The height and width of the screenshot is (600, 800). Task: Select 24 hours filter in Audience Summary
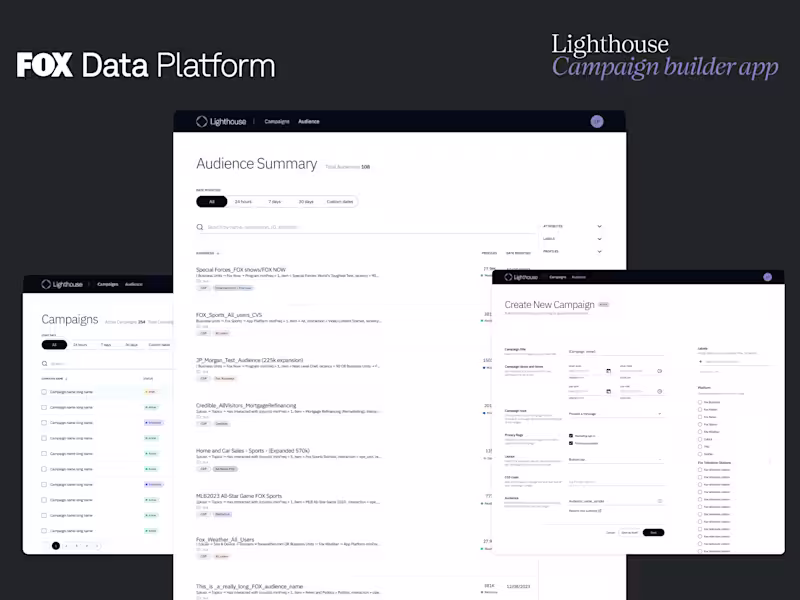[243, 202]
